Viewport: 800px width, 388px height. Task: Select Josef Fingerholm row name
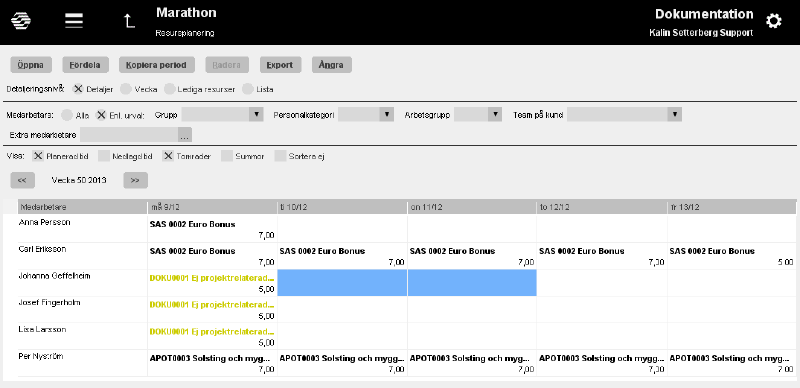point(49,303)
